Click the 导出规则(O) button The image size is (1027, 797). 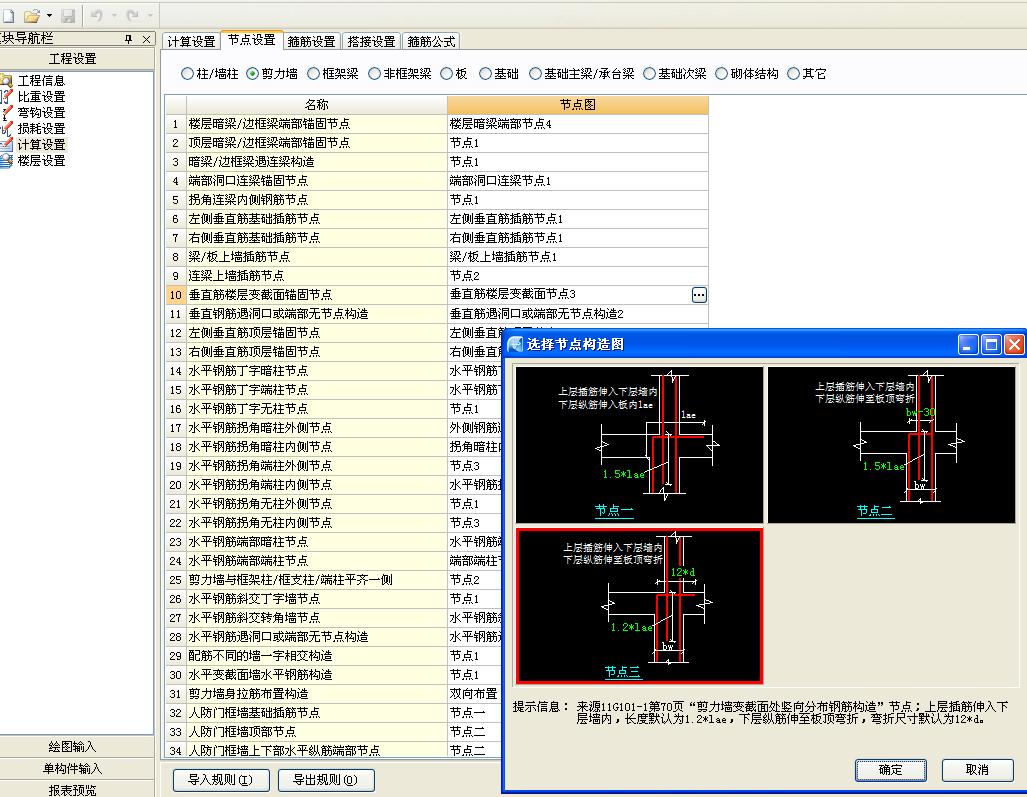[326, 780]
